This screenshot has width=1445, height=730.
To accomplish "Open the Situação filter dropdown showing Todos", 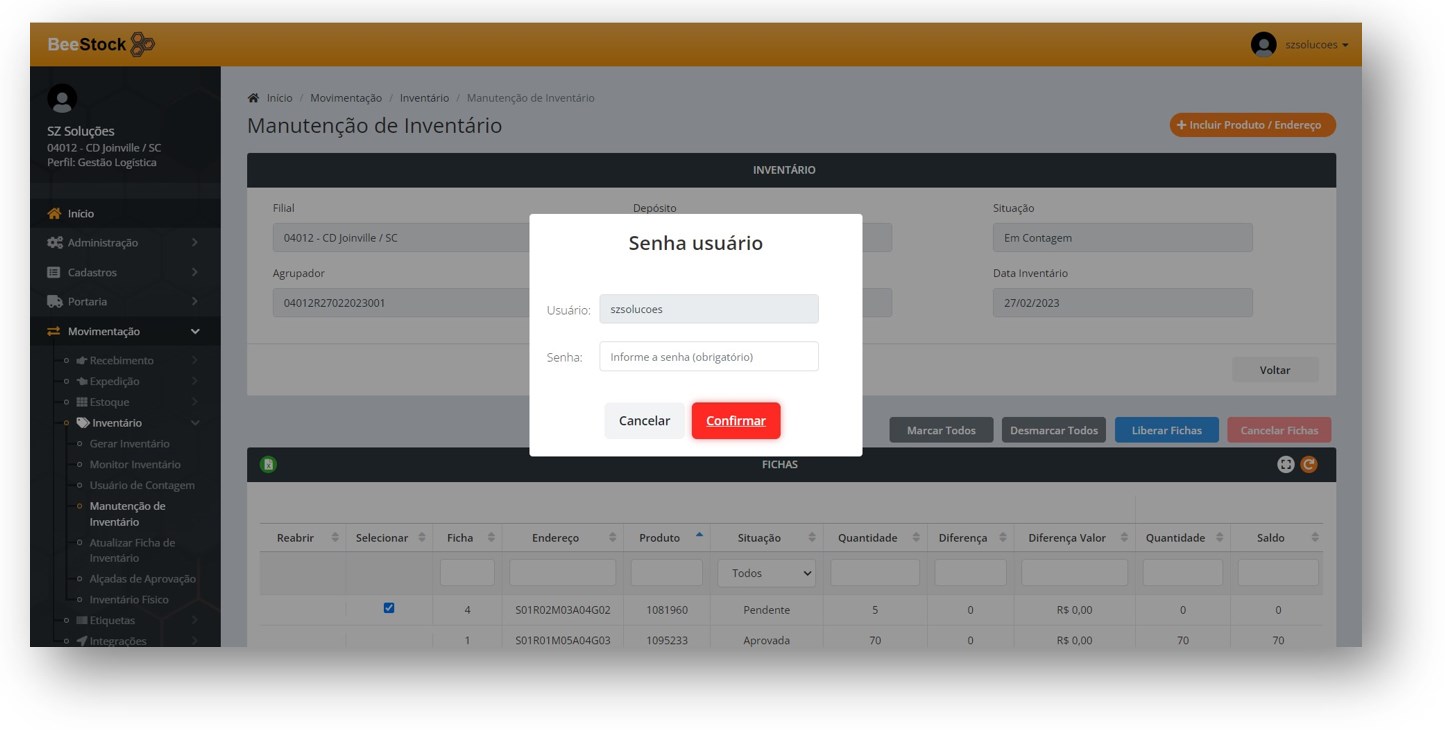I will pos(766,573).
